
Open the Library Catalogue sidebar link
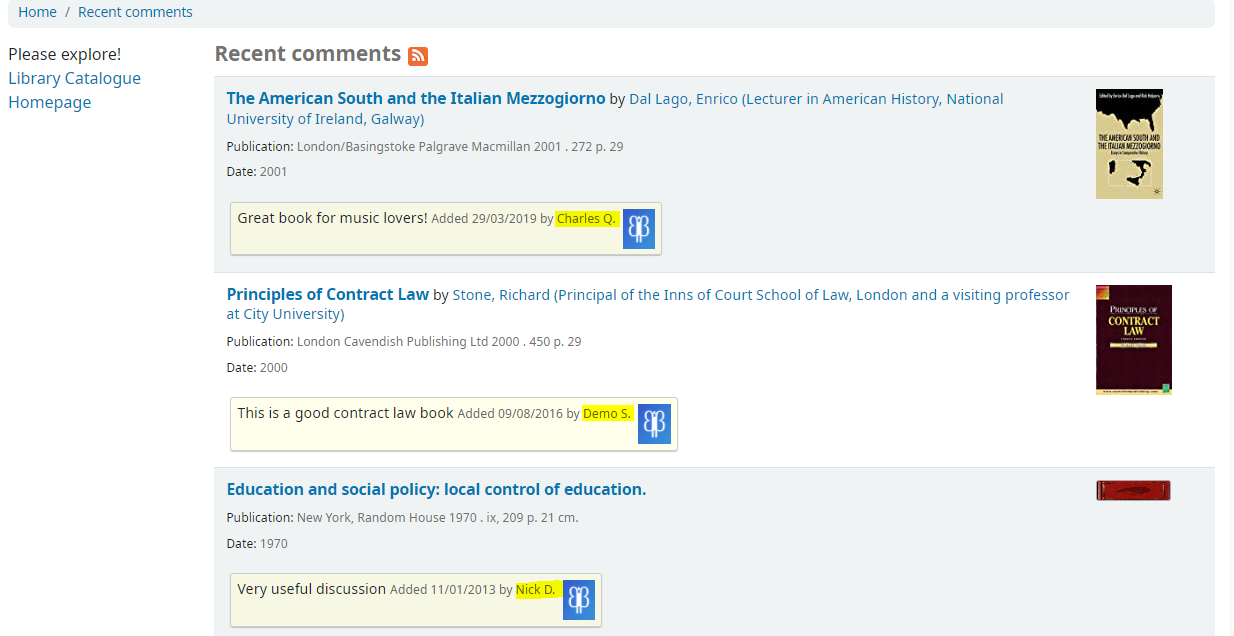coord(74,78)
